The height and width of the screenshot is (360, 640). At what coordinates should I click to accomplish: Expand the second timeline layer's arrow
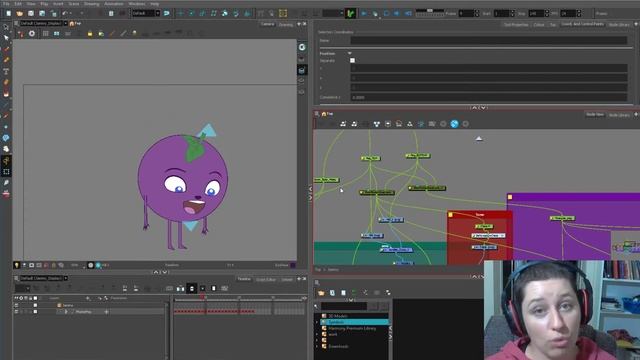(66, 311)
